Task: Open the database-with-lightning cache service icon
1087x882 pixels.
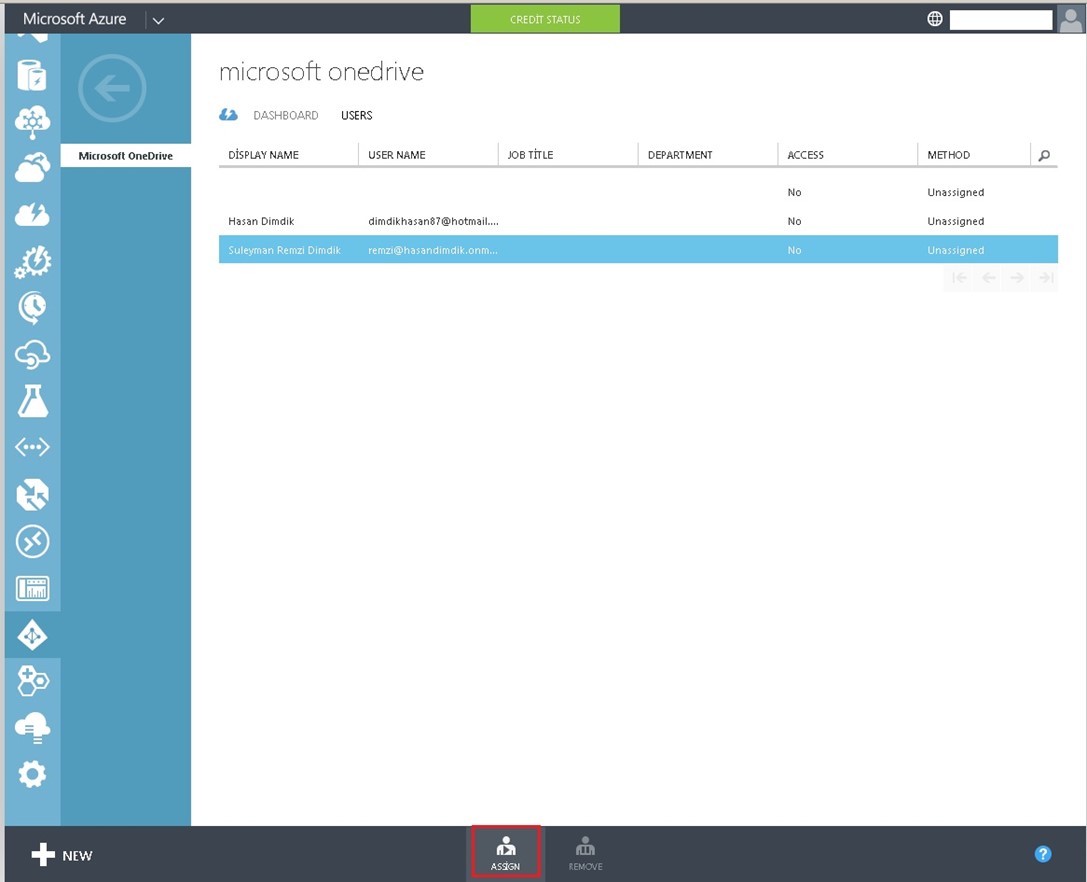Action: 32,76
